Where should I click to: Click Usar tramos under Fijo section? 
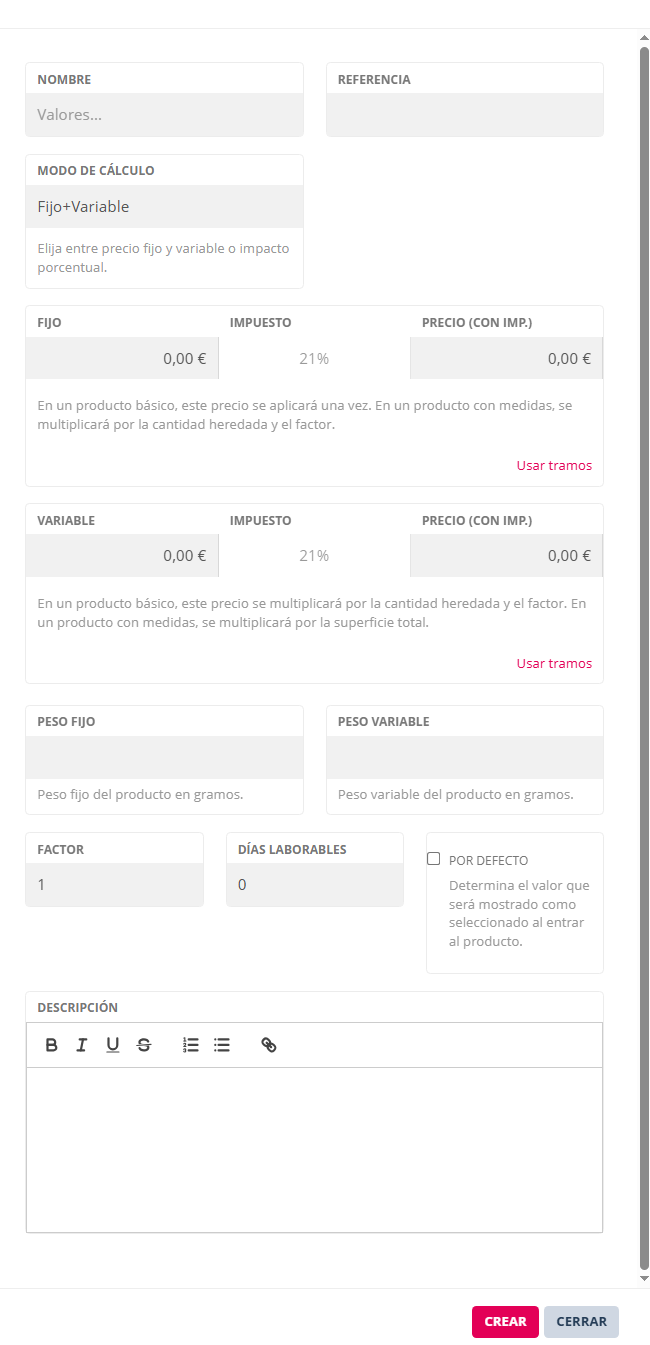(x=554, y=465)
